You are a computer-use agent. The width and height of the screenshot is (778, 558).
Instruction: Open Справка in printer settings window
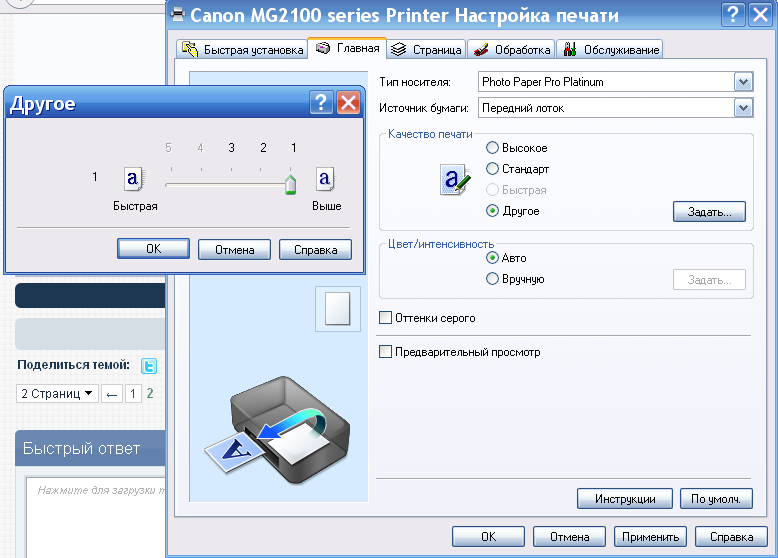tap(731, 537)
